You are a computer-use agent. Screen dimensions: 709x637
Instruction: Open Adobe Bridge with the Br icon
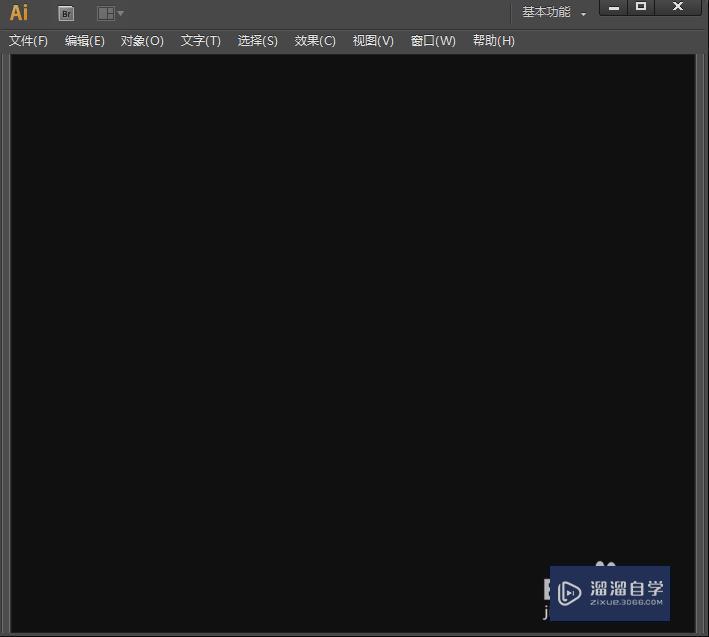point(66,14)
